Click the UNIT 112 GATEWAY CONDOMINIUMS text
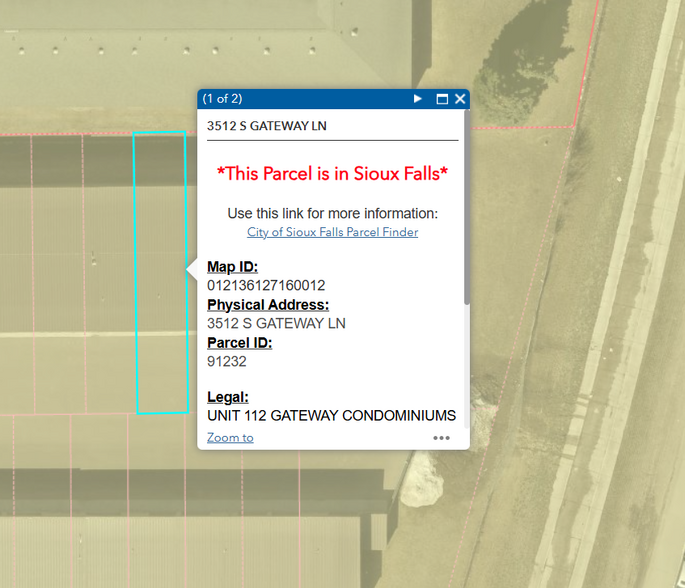Image resolution: width=685 pixels, height=588 pixels. (x=331, y=415)
